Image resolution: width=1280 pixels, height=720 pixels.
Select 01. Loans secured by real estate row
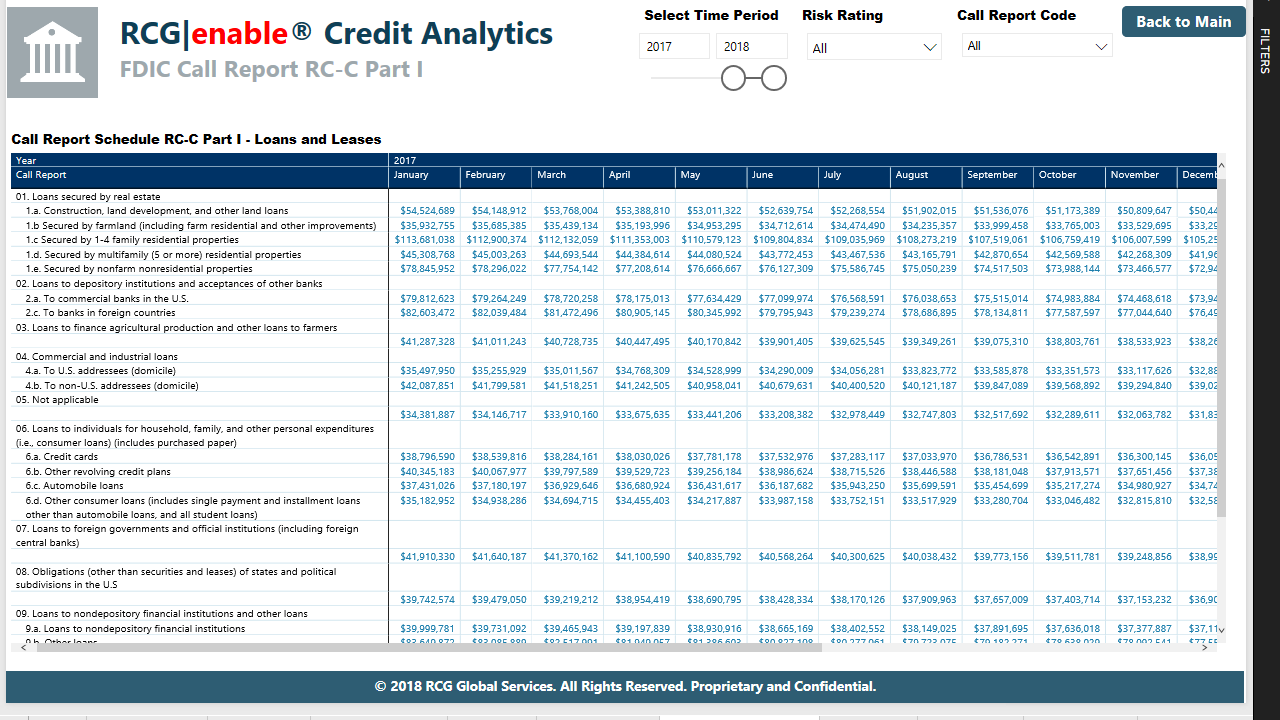(x=88, y=197)
